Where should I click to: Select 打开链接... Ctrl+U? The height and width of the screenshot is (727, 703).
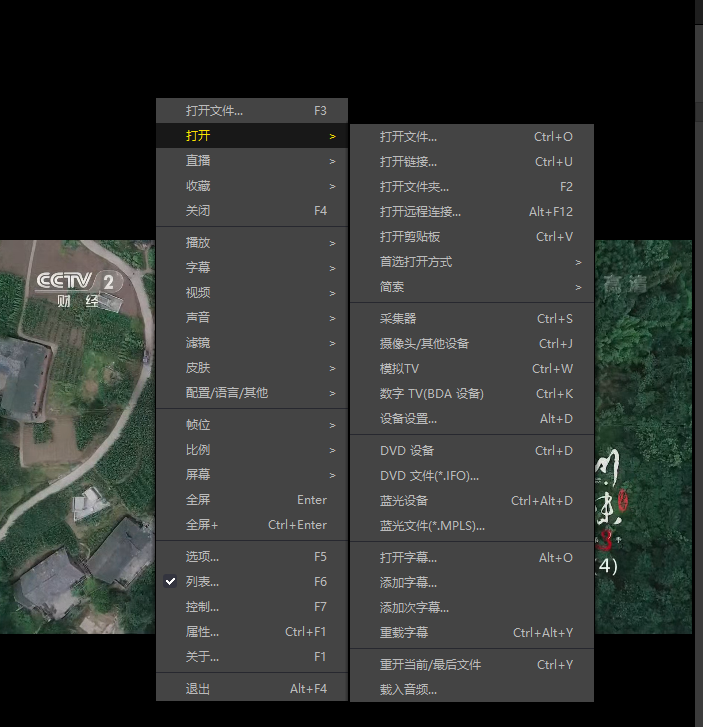pyautogui.click(x=472, y=162)
